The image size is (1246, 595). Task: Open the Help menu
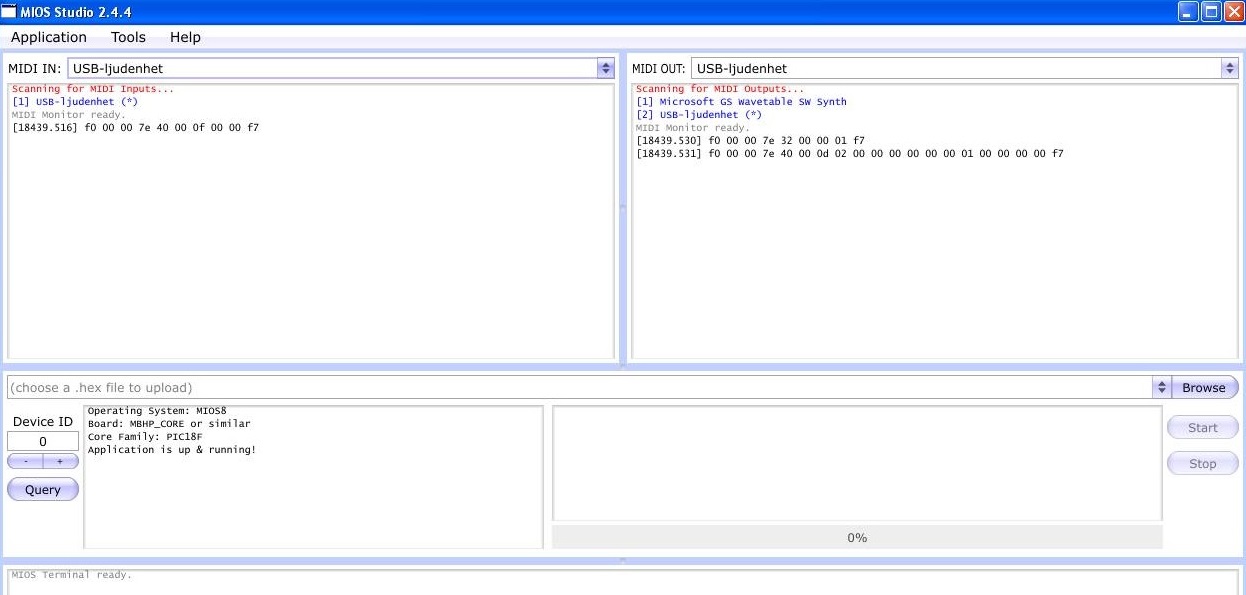[185, 37]
